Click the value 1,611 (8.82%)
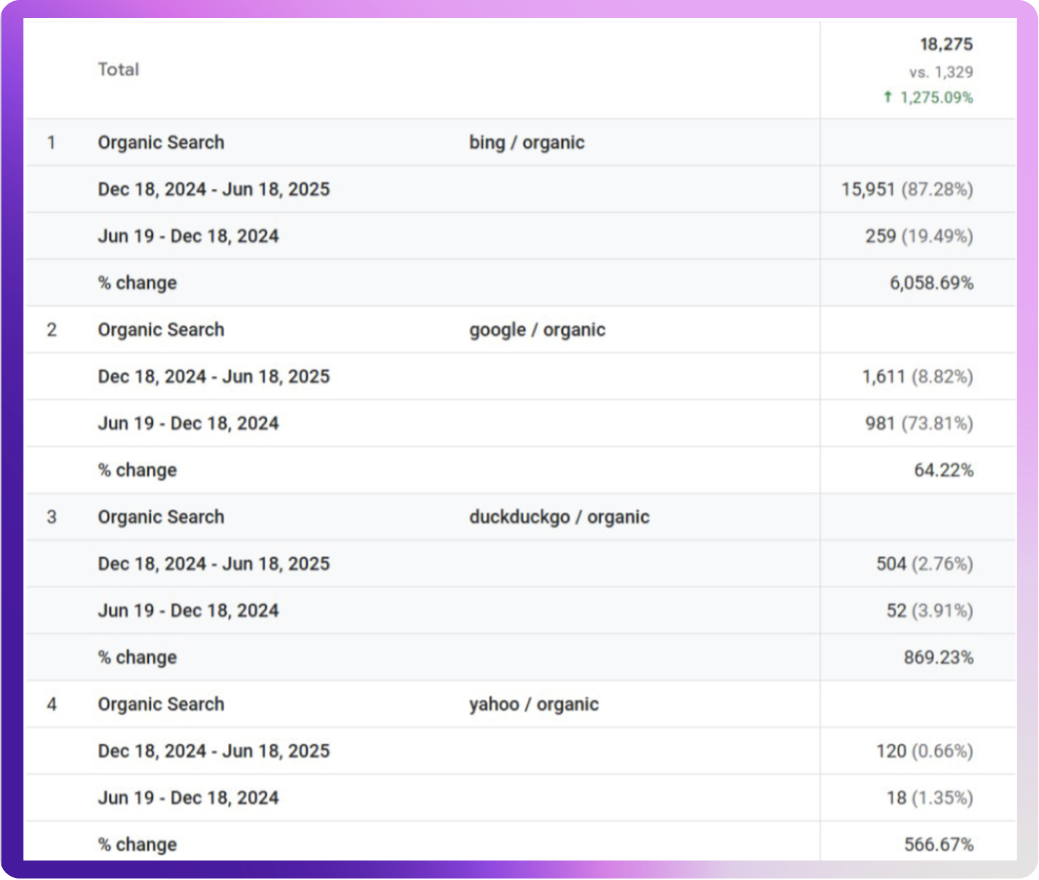Image resolution: width=1039 pixels, height=880 pixels. click(918, 376)
